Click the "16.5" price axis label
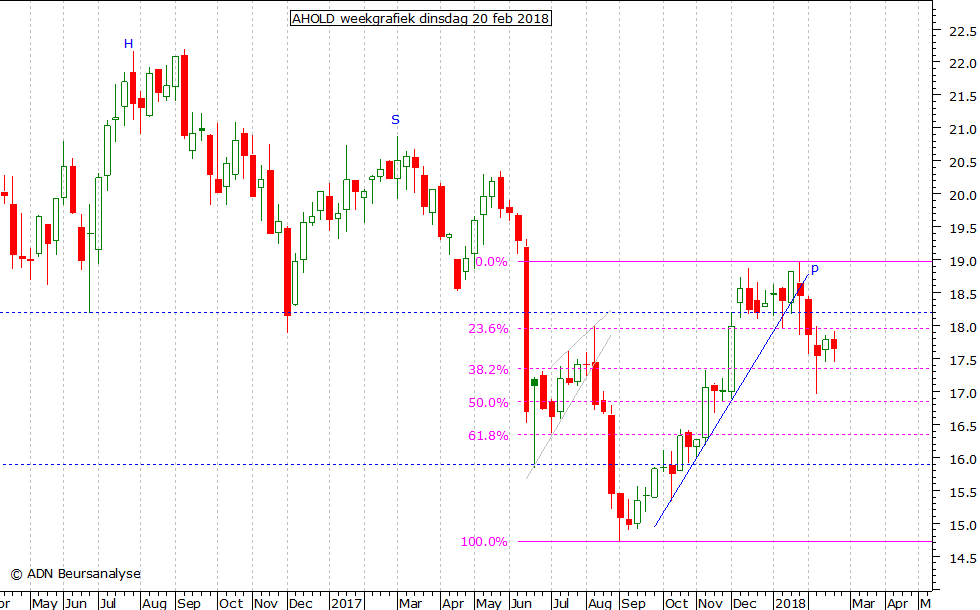 click(962, 427)
